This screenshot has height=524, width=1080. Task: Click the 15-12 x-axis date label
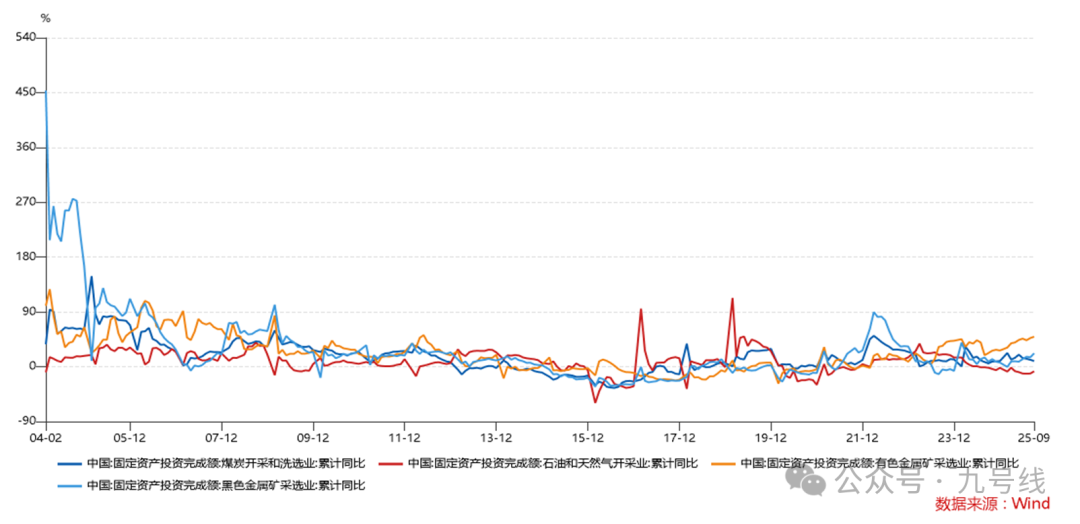tap(588, 437)
